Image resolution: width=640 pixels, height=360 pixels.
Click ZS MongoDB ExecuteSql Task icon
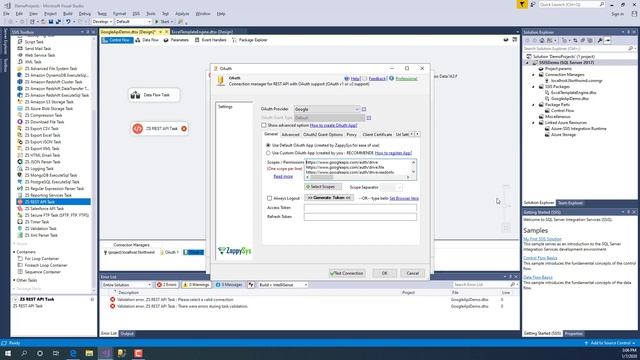pos(20,175)
